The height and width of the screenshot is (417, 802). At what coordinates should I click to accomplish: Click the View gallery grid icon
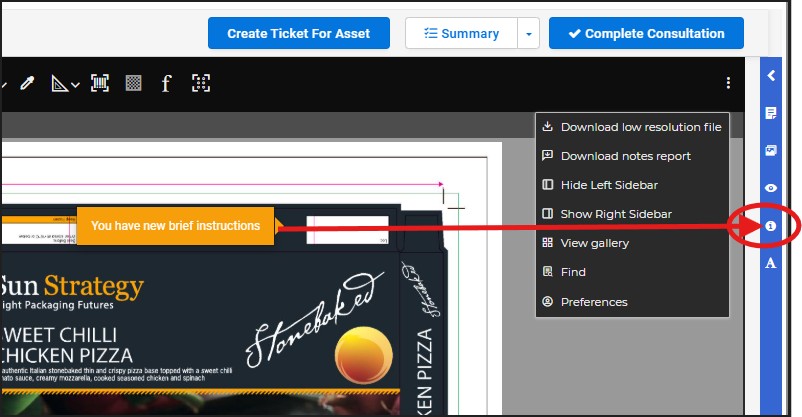[x=547, y=243]
